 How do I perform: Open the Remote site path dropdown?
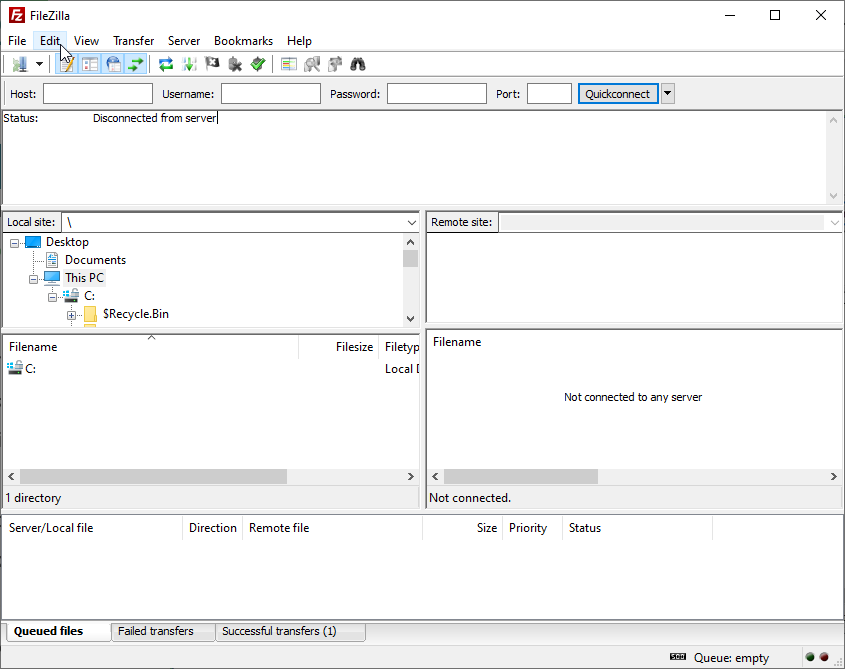coord(835,223)
